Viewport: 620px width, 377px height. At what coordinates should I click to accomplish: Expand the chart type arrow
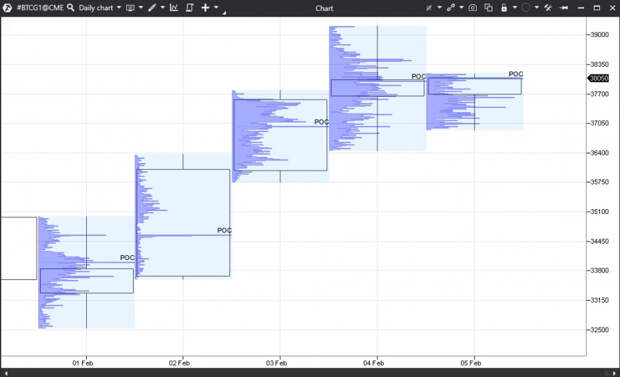tap(141, 8)
